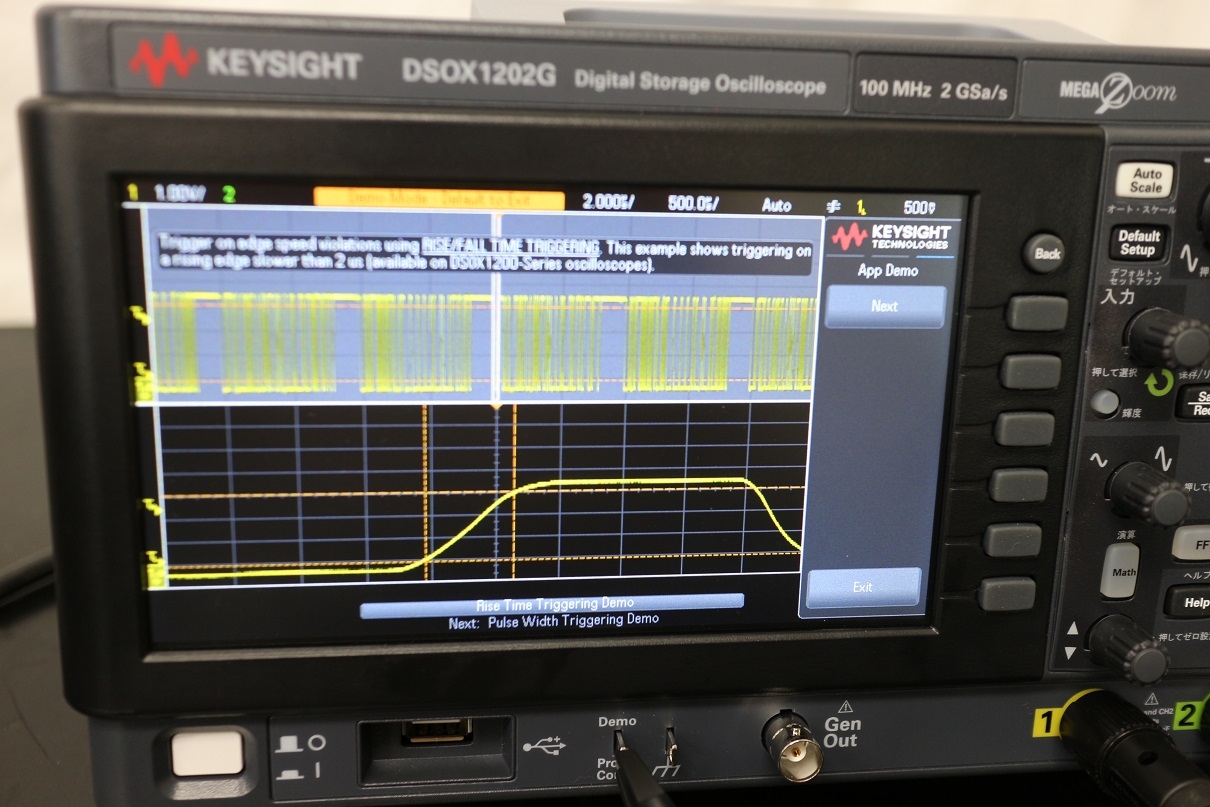The height and width of the screenshot is (807, 1210).
Task: Tap the Exit softkey on screen
Action: click(863, 587)
